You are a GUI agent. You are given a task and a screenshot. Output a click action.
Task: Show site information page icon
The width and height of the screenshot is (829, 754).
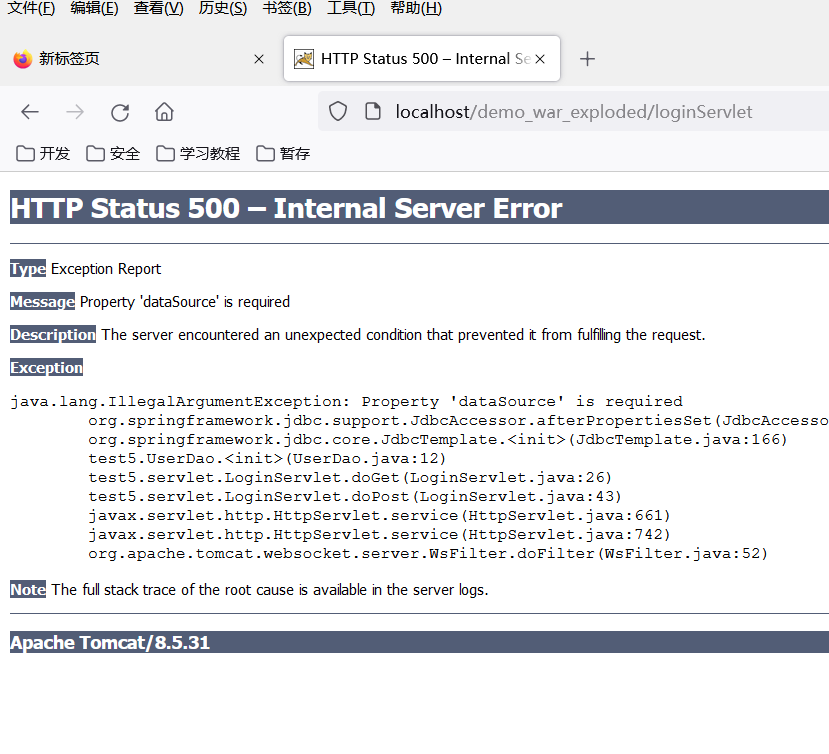373,112
